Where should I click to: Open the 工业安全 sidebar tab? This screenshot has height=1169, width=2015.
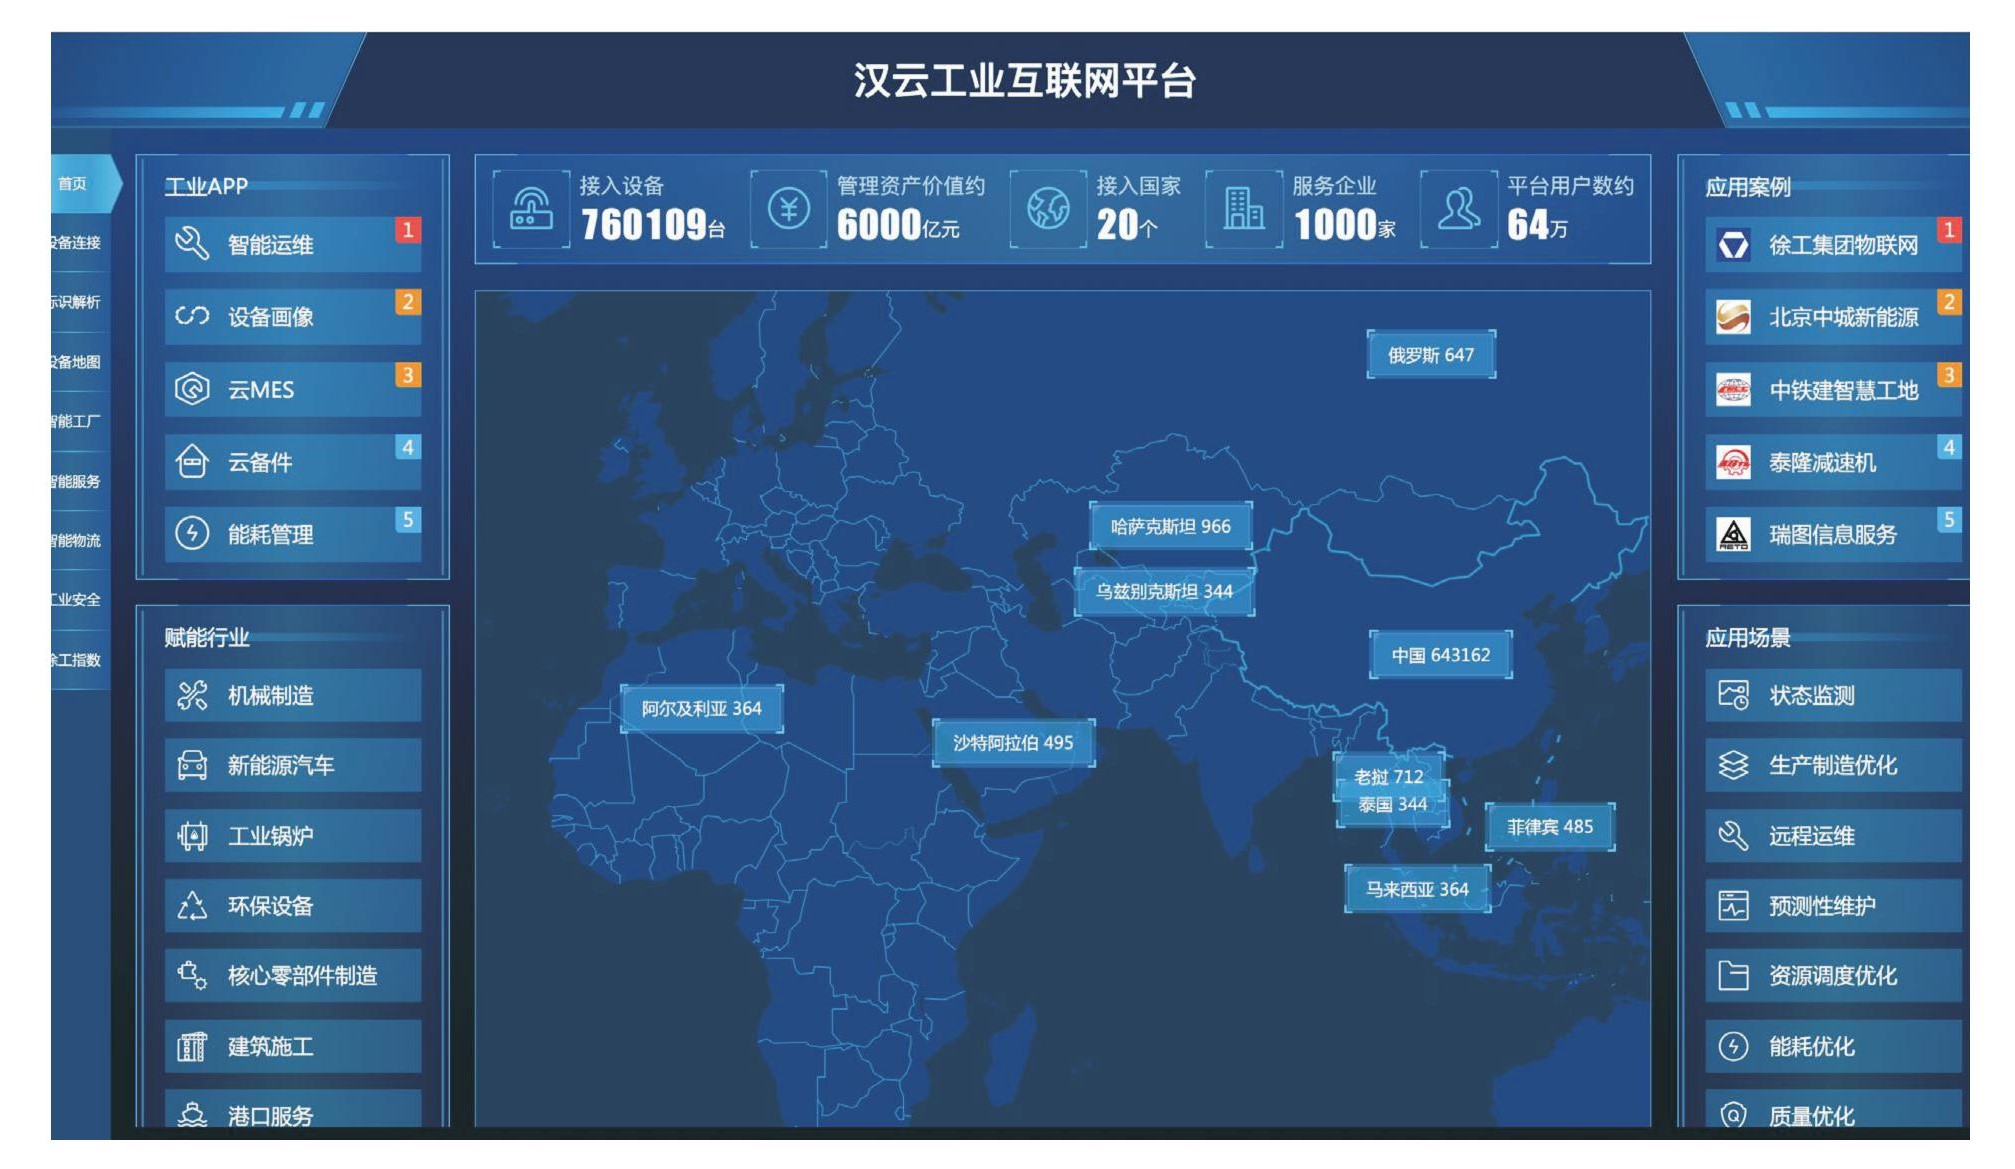[77, 600]
